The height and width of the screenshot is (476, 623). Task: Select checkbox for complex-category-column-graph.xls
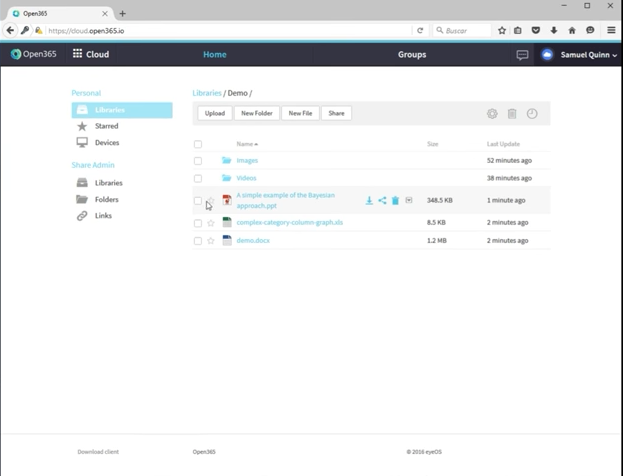(198, 223)
